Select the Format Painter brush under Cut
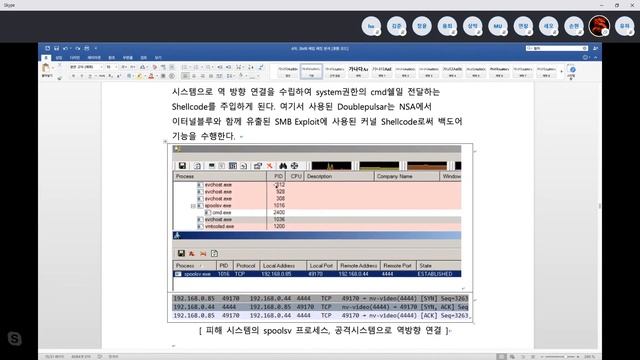Viewport: 640px width, 360px height. click(60, 78)
